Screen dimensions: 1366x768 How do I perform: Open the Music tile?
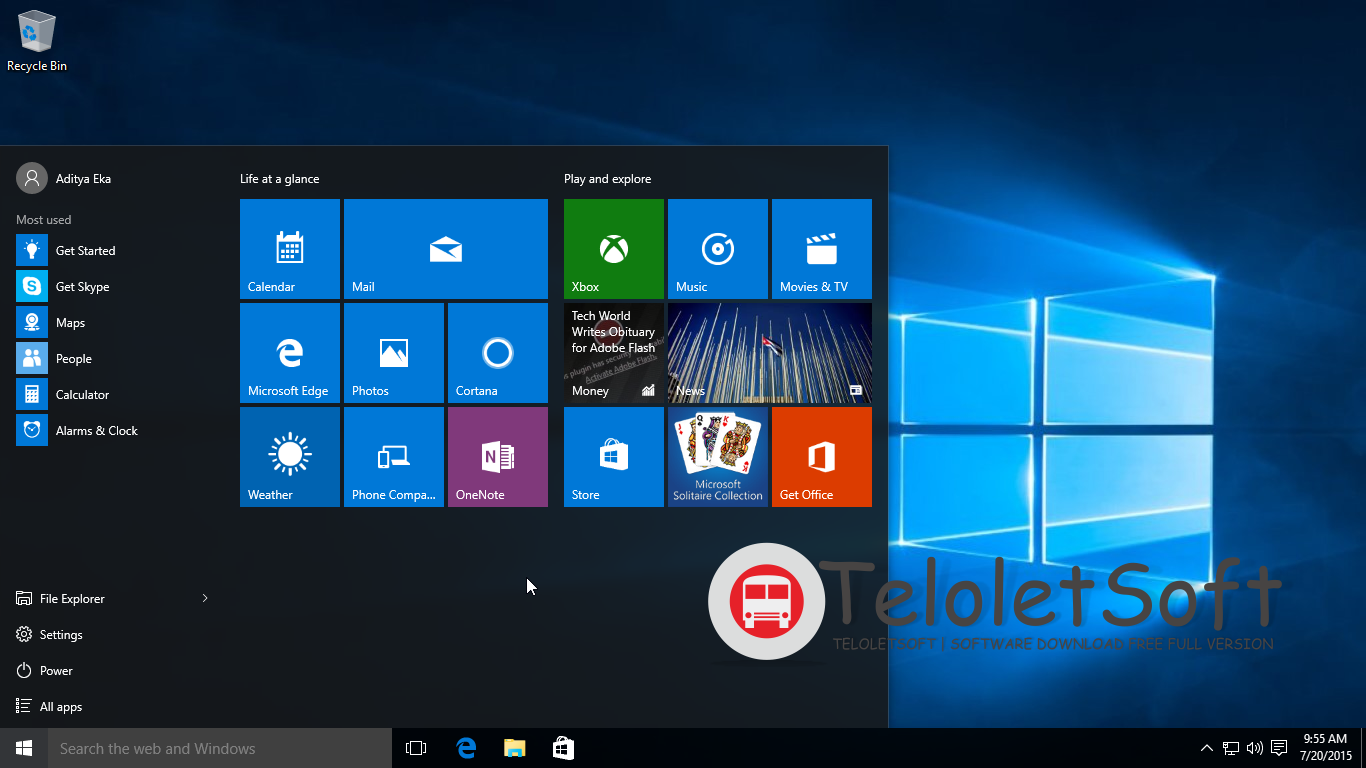pyautogui.click(x=718, y=249)
